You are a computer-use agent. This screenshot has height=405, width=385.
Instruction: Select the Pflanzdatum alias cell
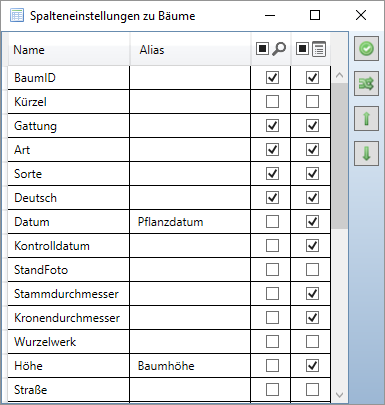(x=190, y=222)
